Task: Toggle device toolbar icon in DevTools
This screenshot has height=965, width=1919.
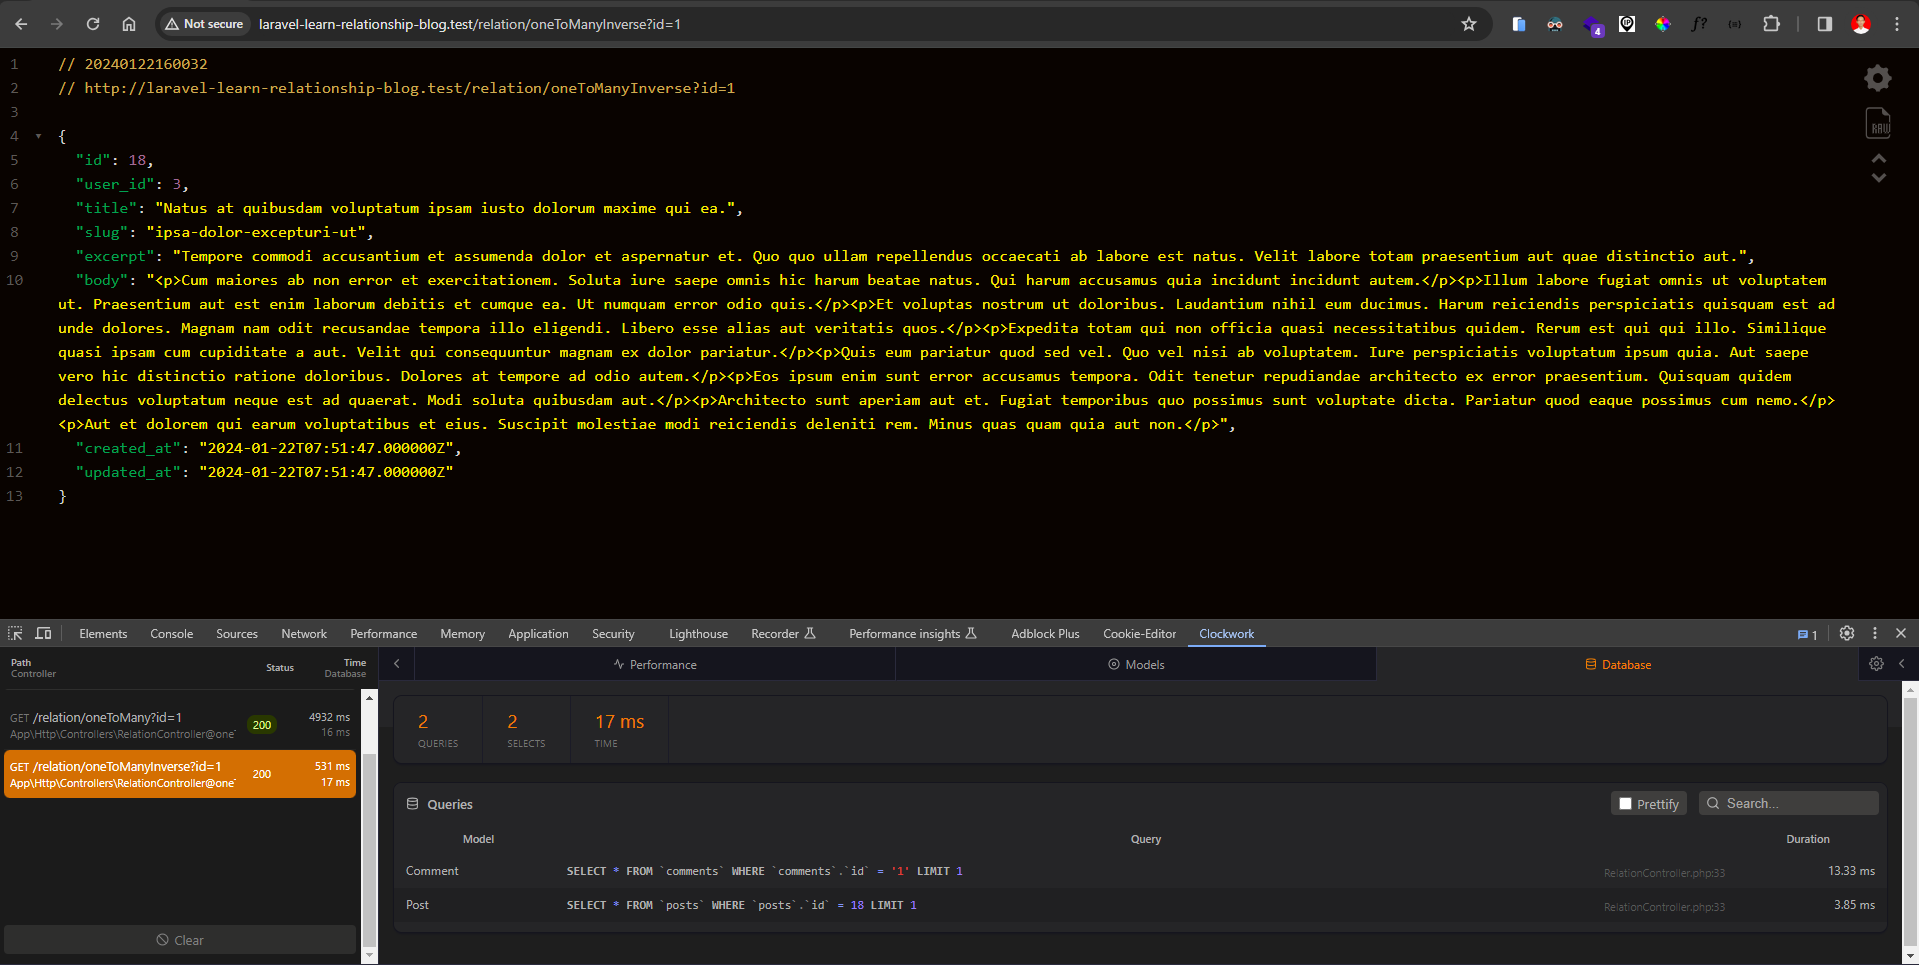Action: 43,633
